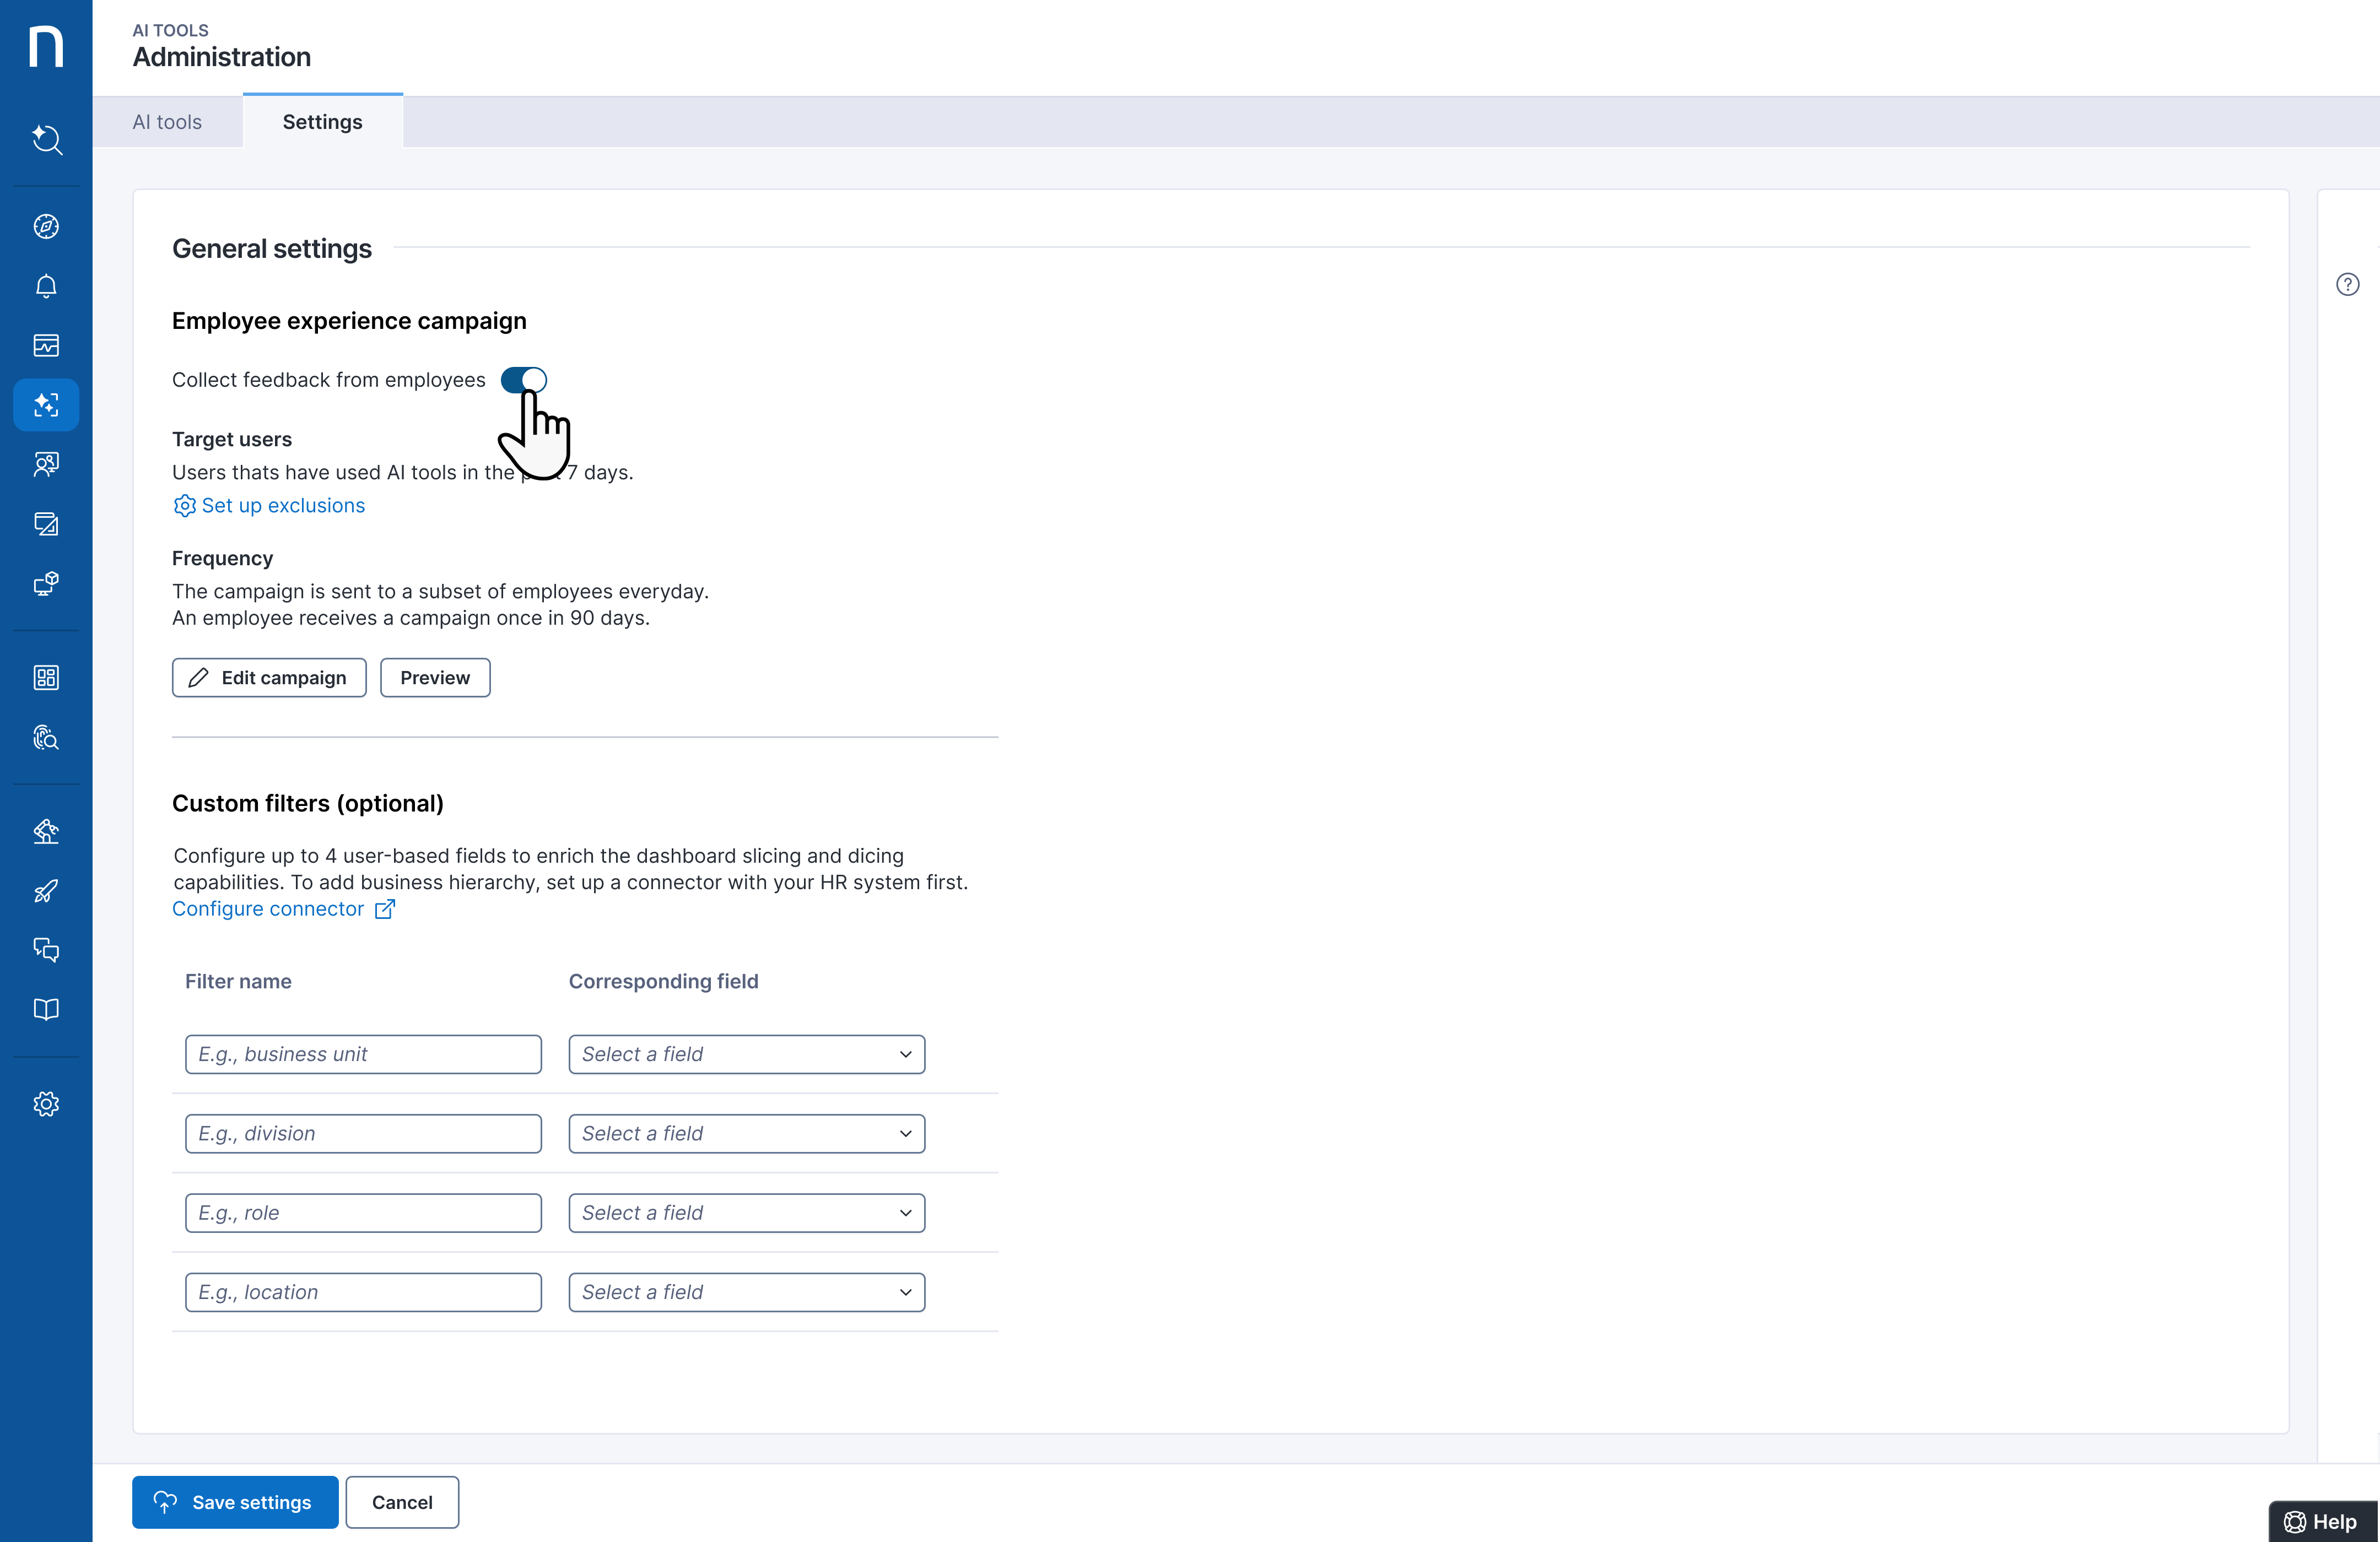Click the chat bubbles sidebar icon
Viewport: 2380px width, 1542px height.
tap(46, 949)
